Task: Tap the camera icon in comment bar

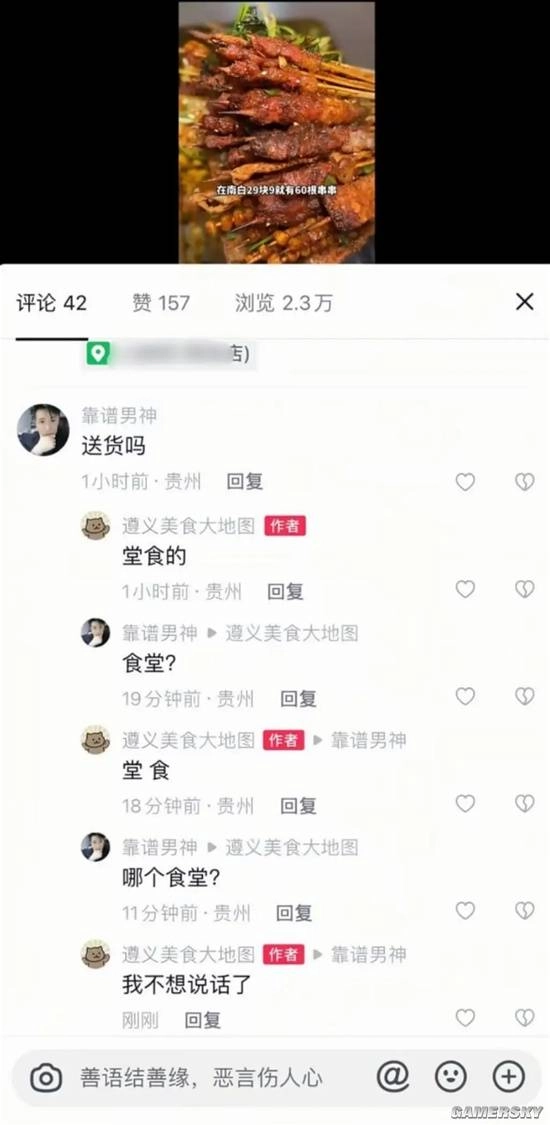Action: (46, 1077)
